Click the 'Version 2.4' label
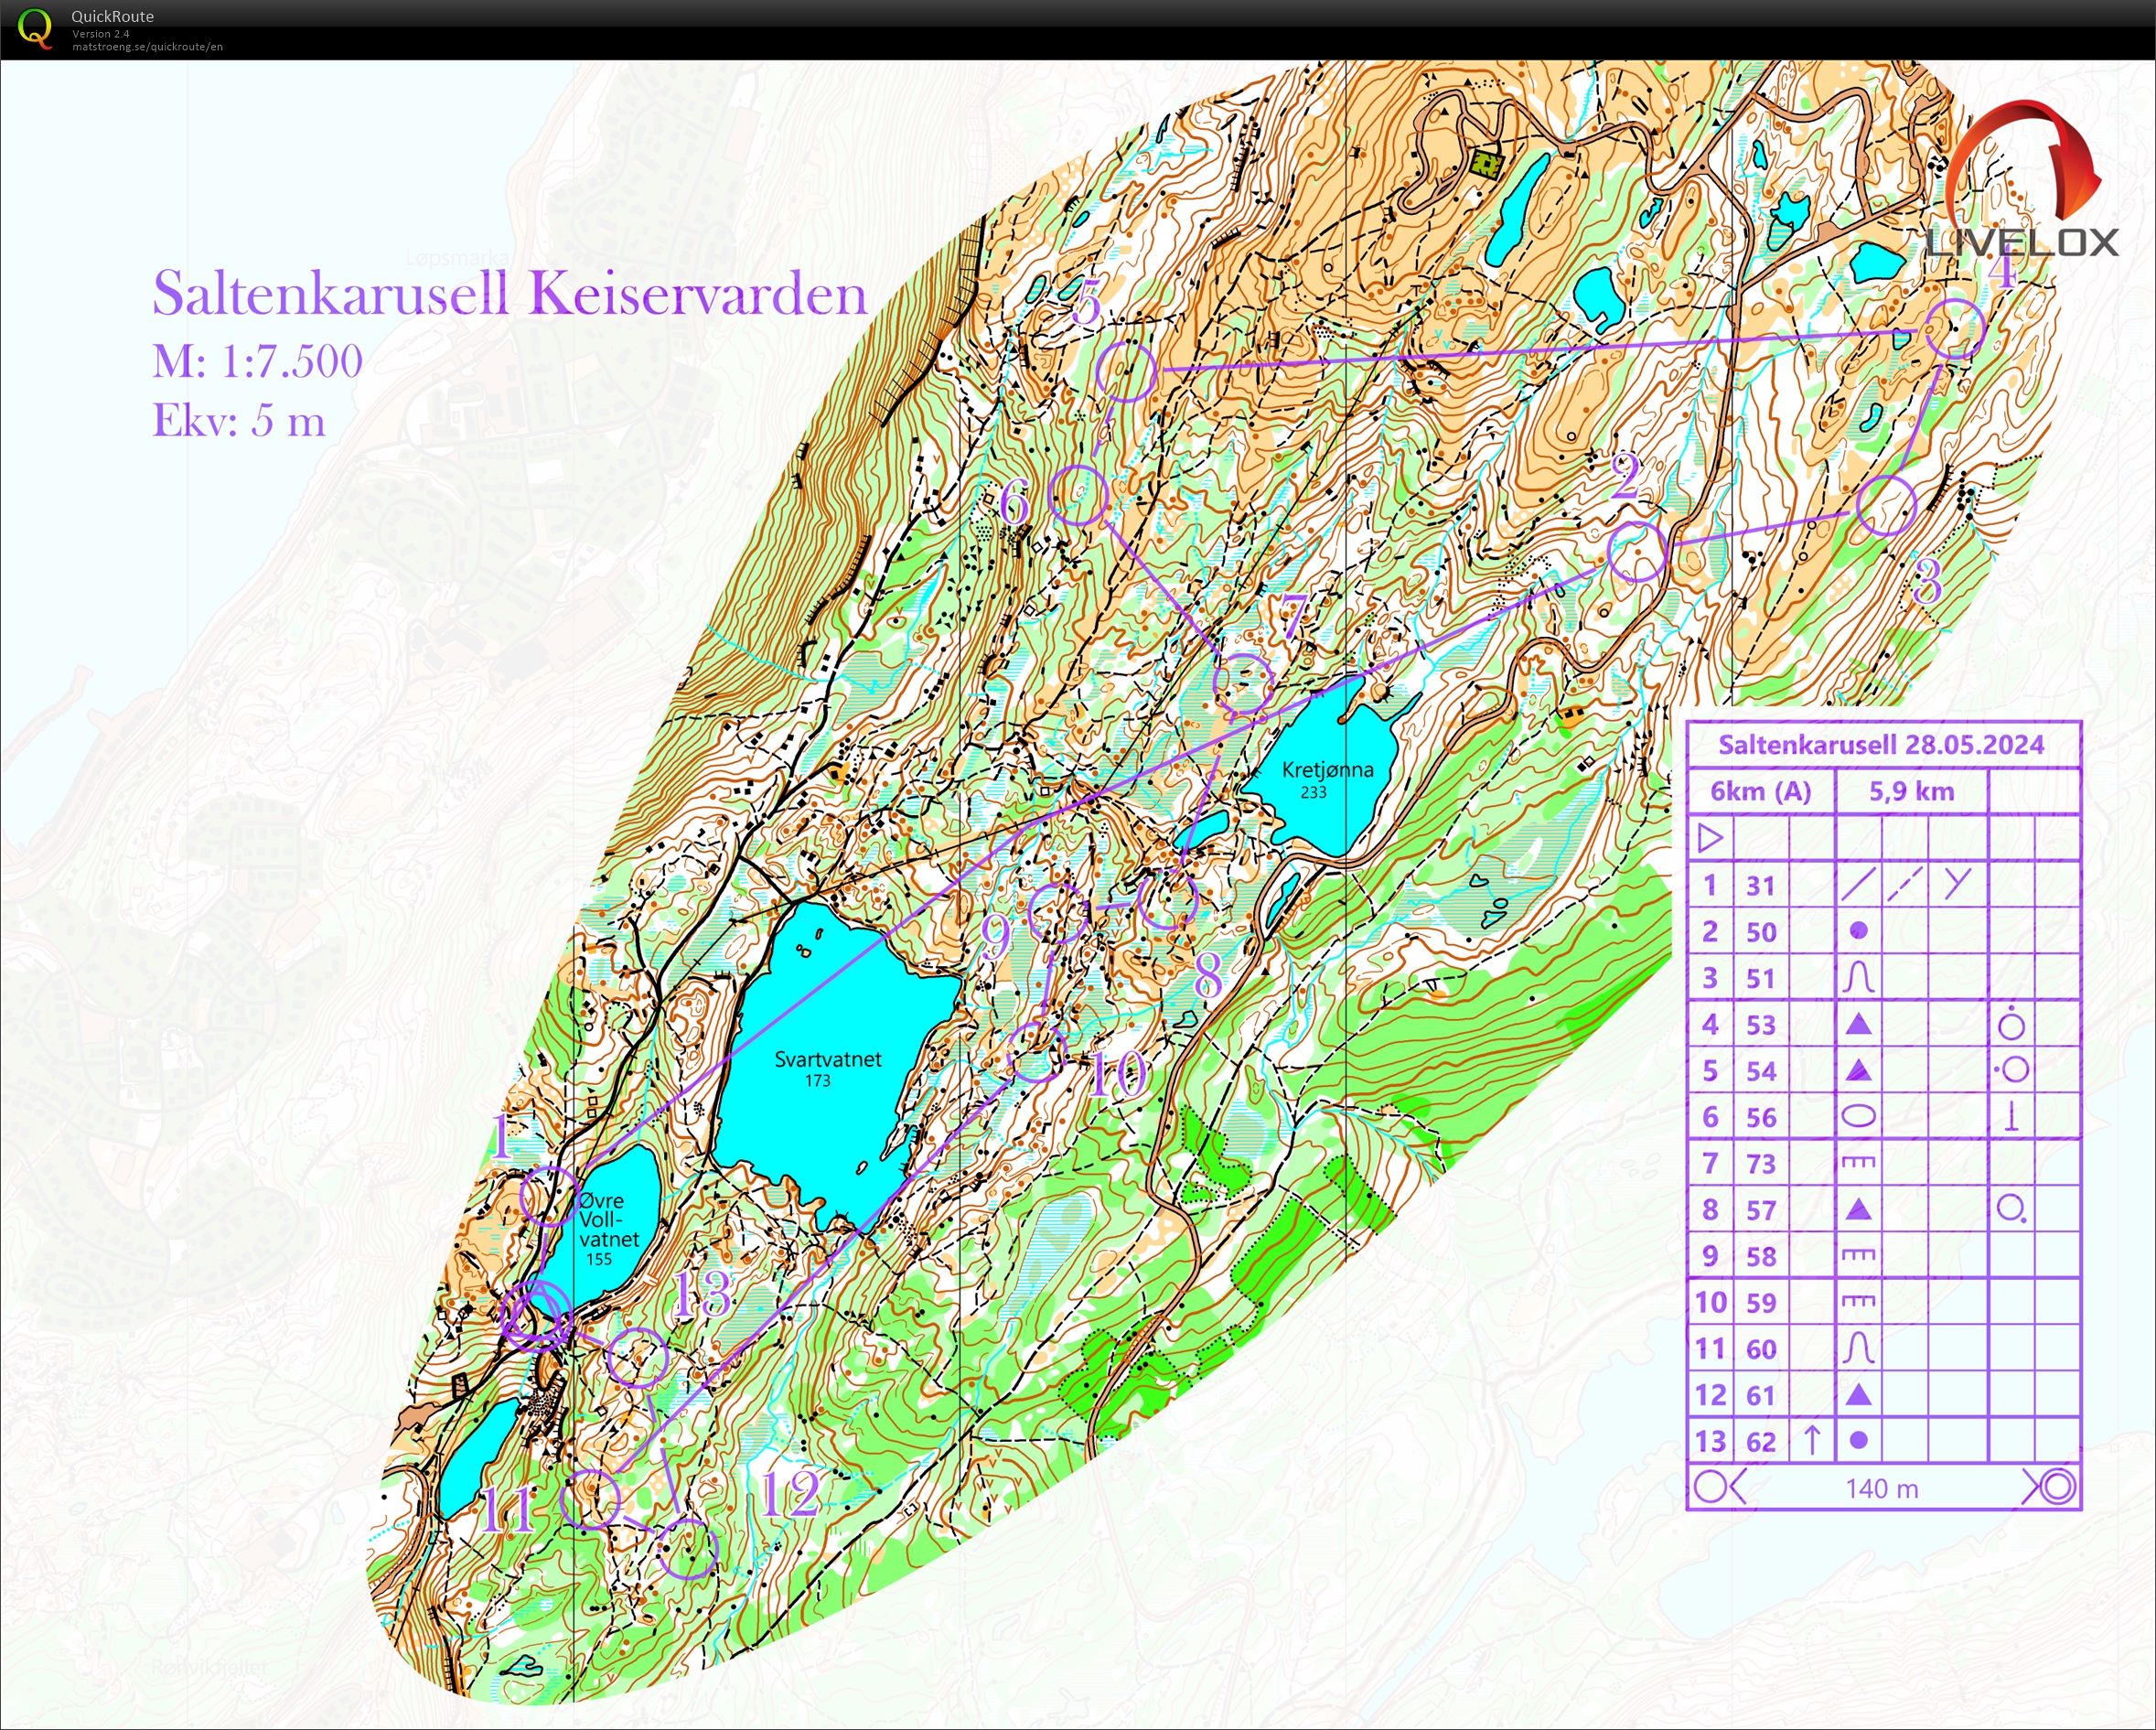Screen dimensions: 2156x1730 click(x=100, y=34)
